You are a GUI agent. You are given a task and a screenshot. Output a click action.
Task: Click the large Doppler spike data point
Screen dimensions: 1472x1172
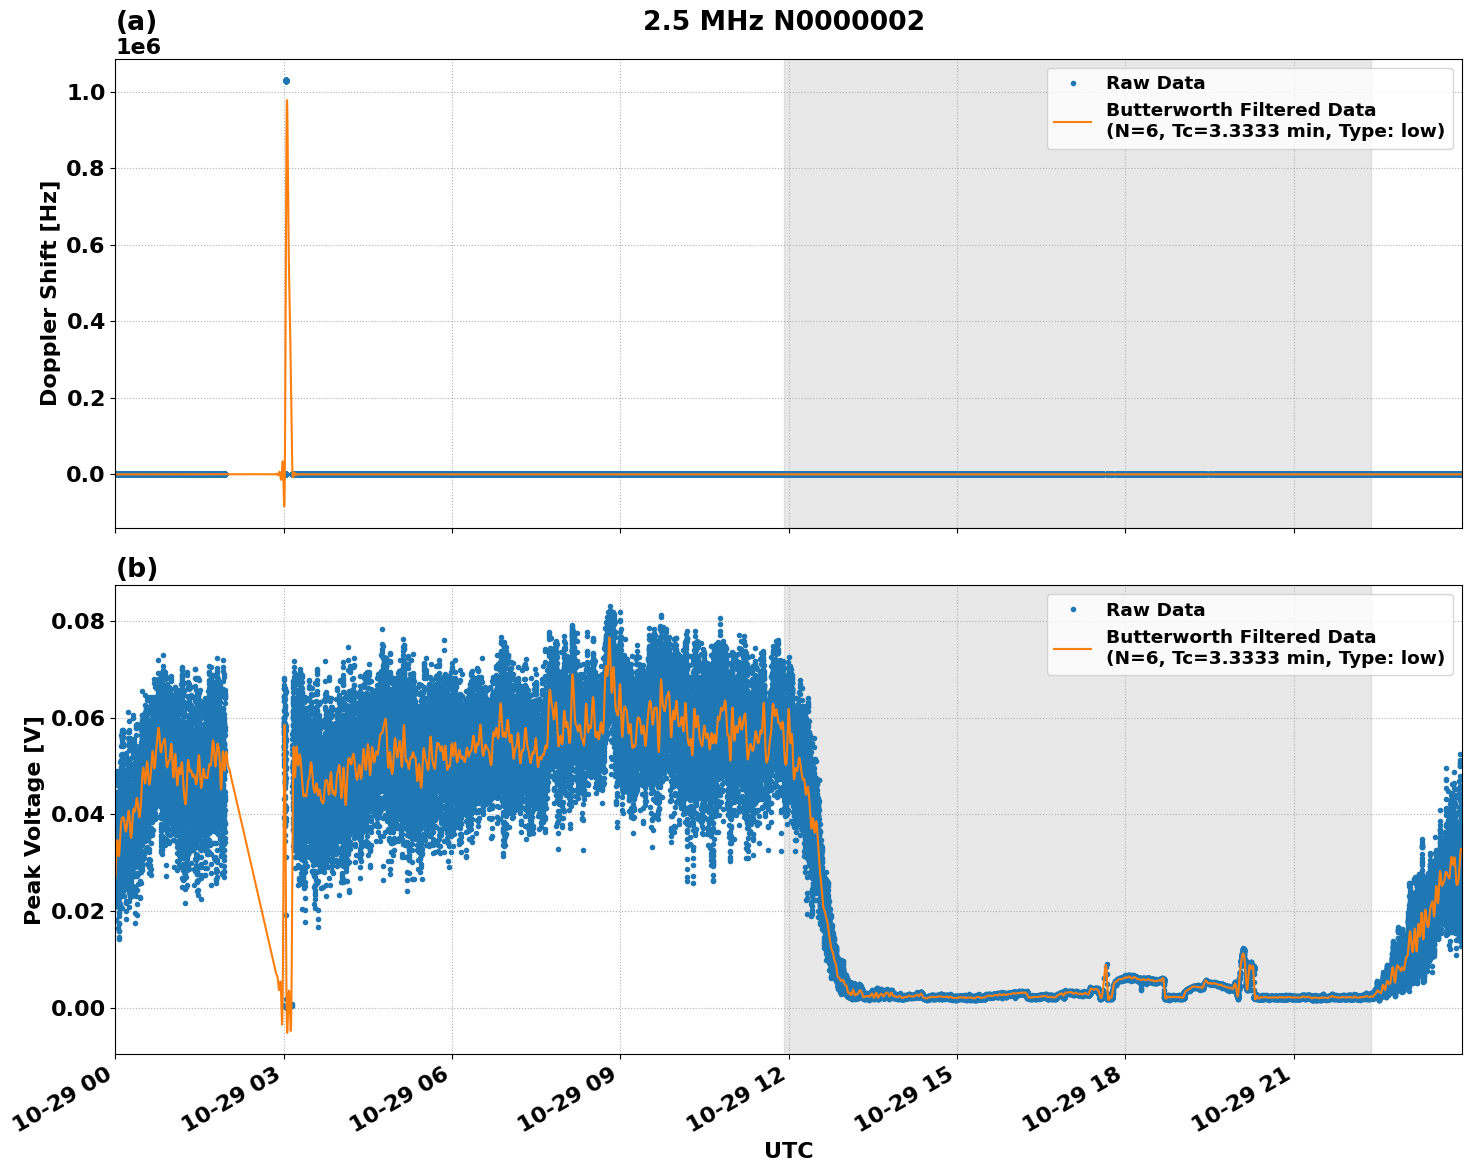pos(287,79)
